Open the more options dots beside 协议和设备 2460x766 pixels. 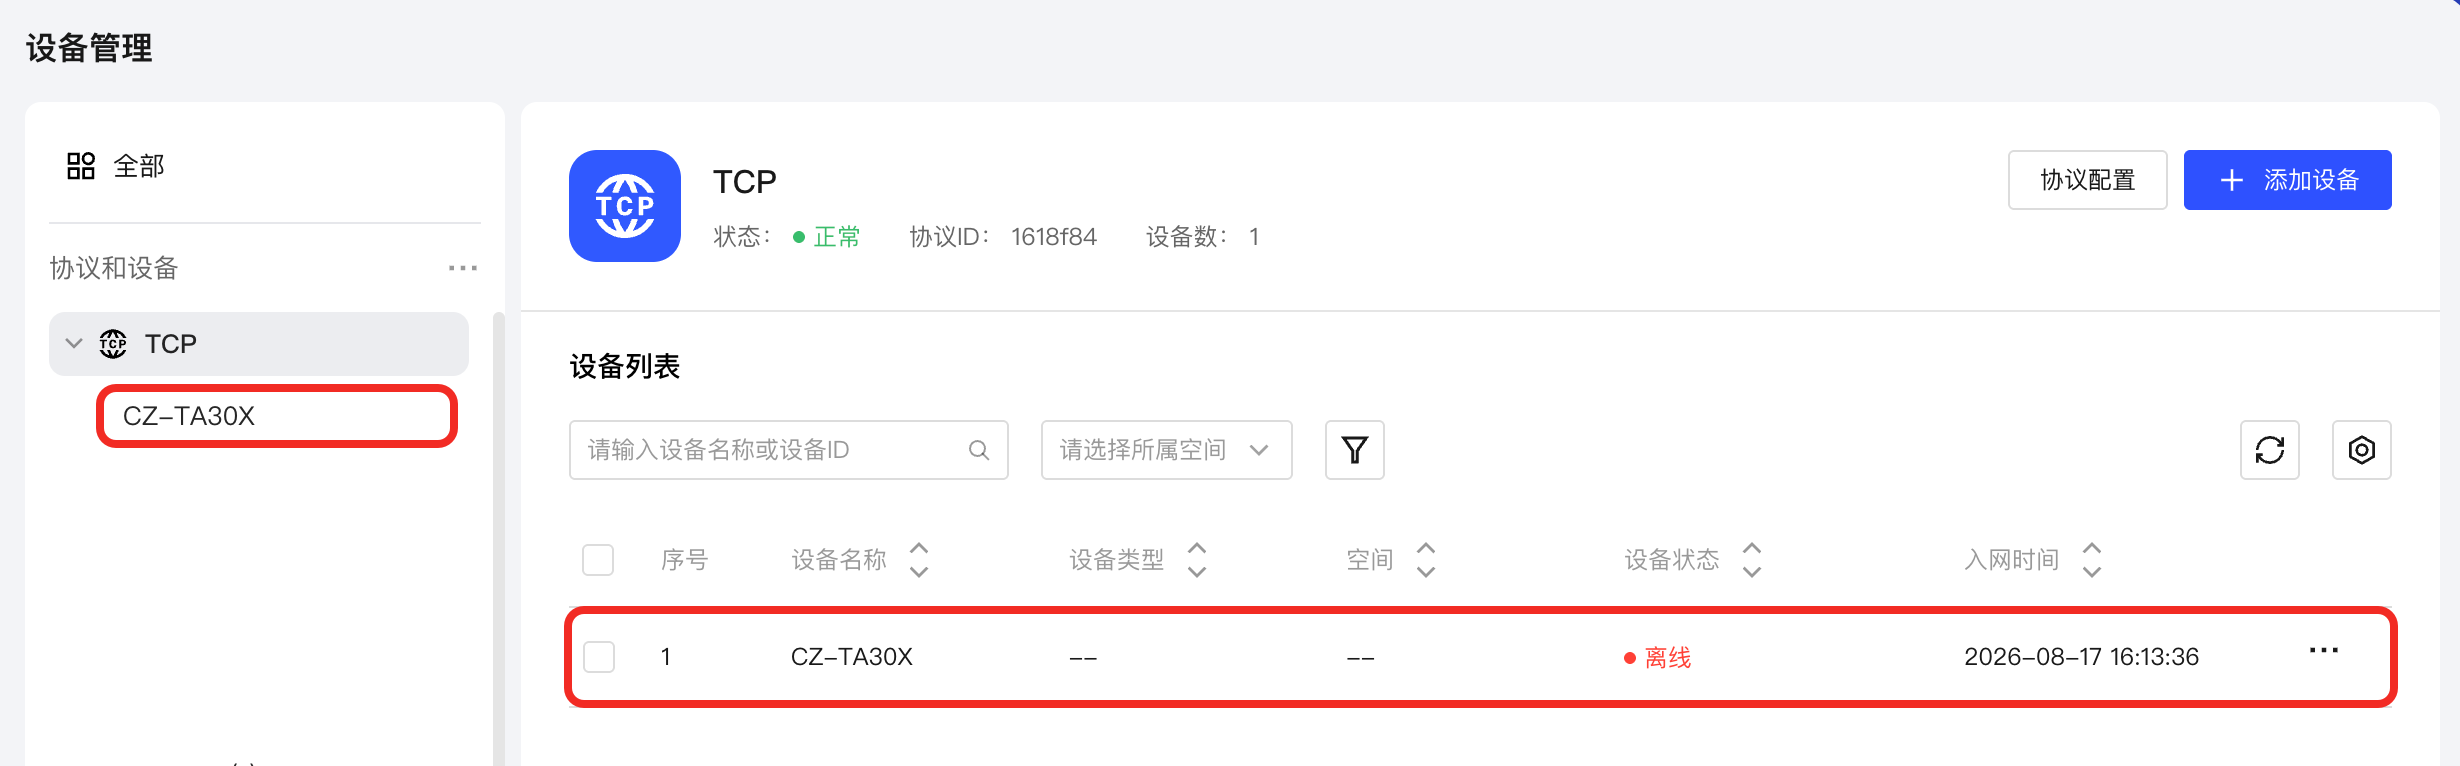(x=463, y=268)
